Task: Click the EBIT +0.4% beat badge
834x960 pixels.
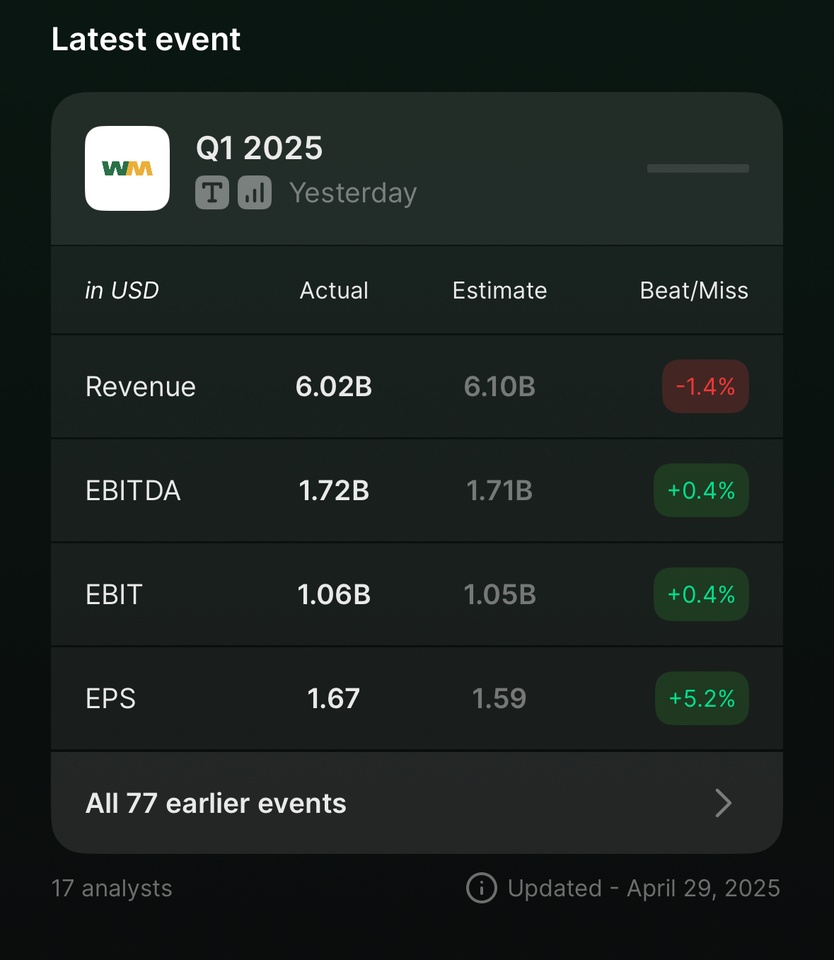Action: click(x=701, y=594)
